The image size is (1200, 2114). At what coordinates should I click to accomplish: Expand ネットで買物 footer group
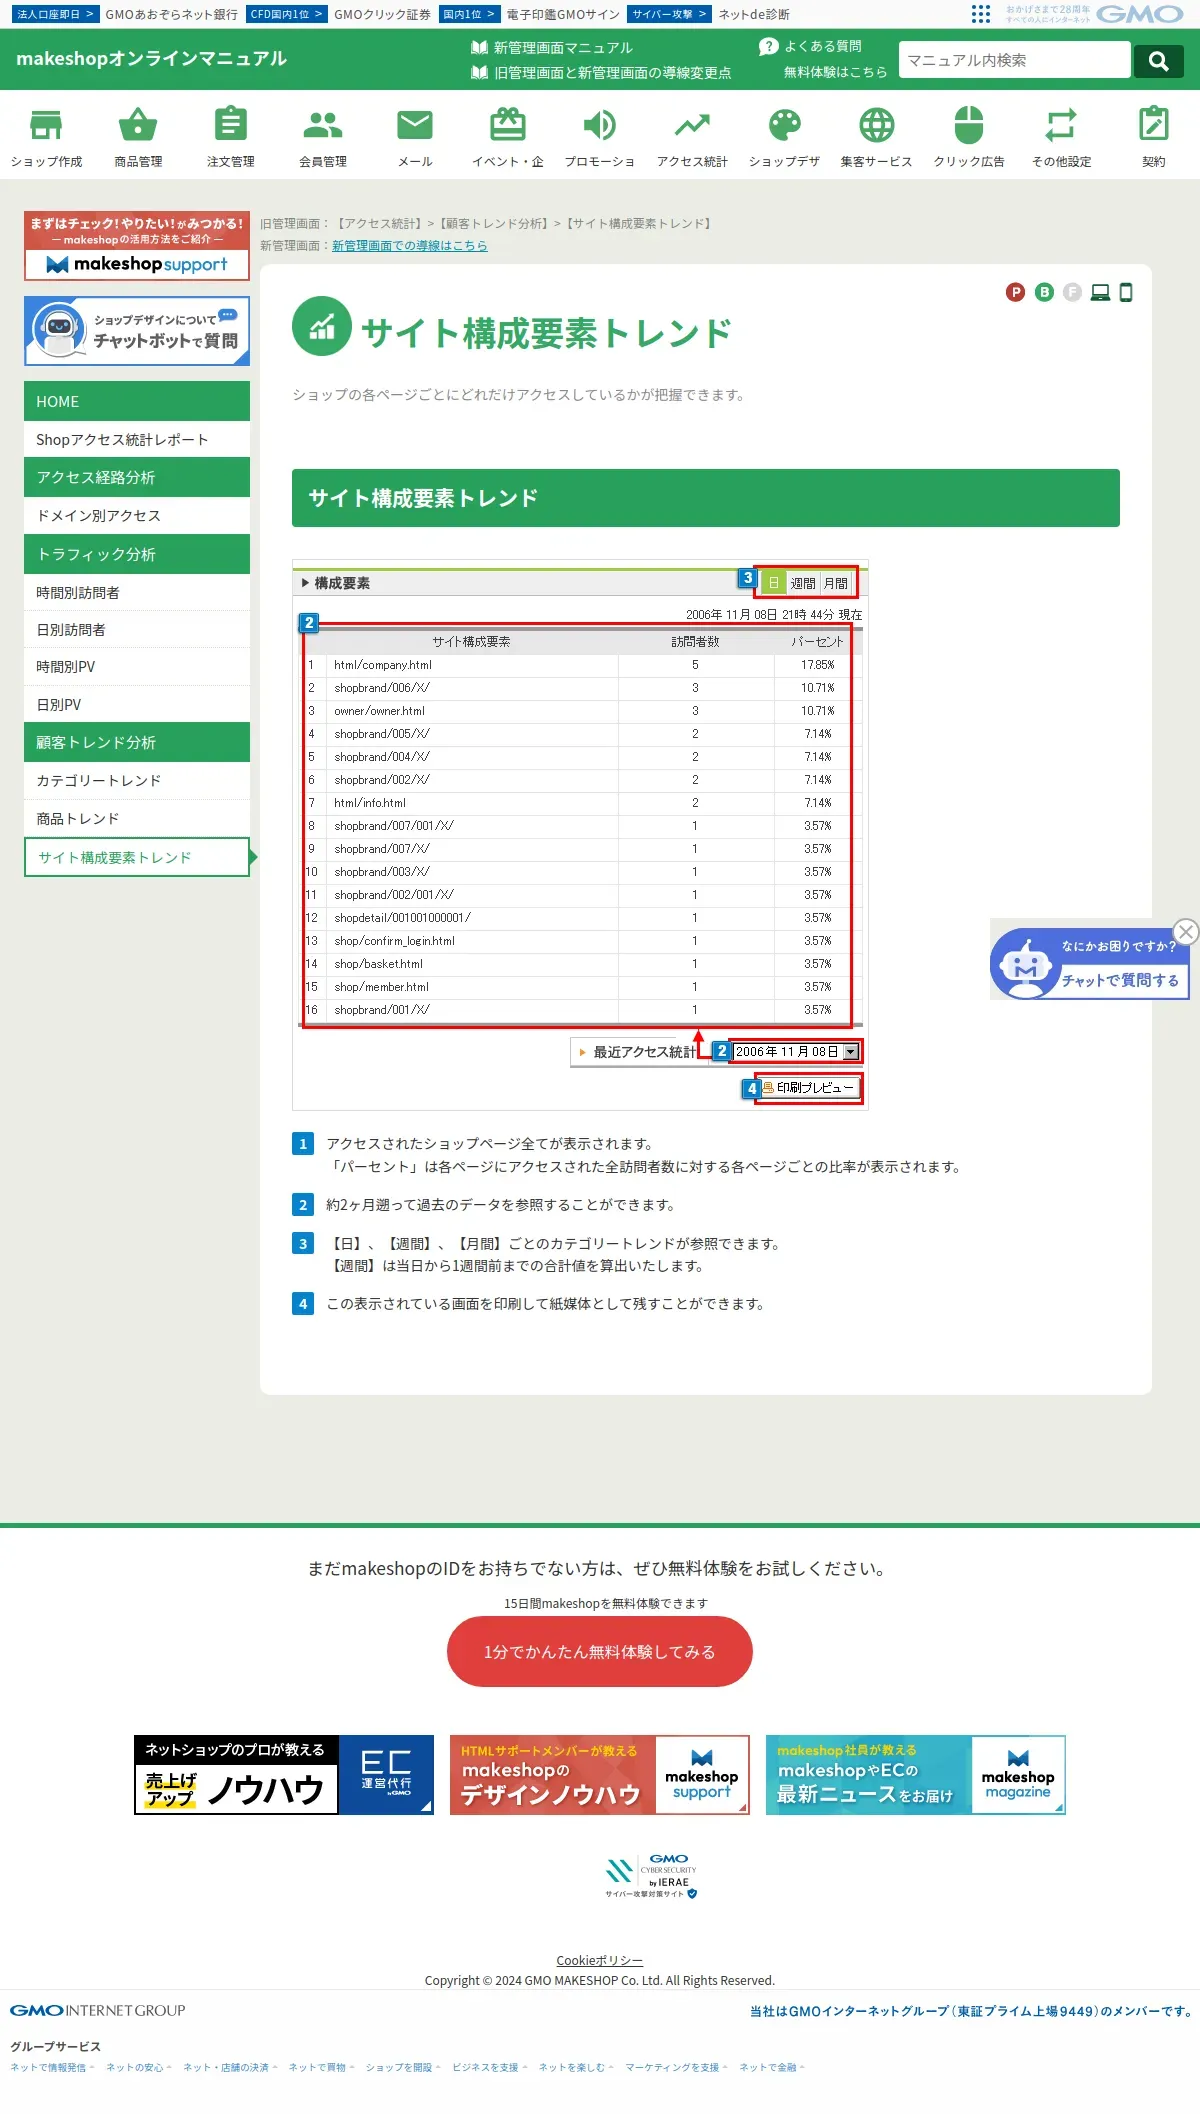pyautogui.click(x=321, y=2068)
